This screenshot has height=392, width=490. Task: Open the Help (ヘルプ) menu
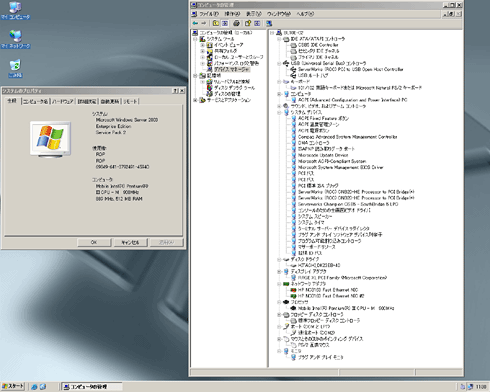click(x=305, y=14)
